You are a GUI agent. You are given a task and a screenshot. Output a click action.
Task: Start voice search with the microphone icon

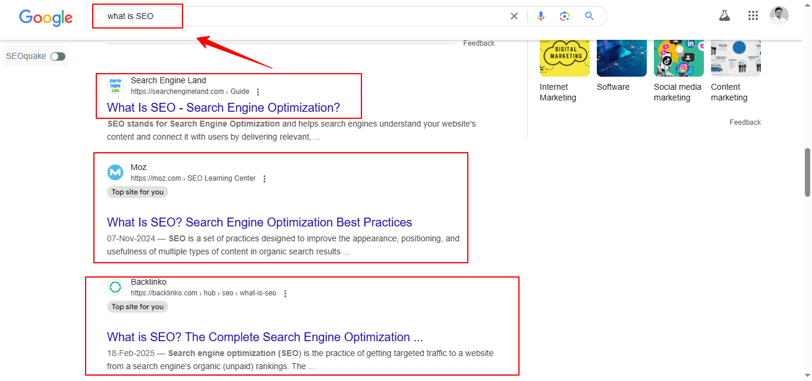click(x=541, y=16)
